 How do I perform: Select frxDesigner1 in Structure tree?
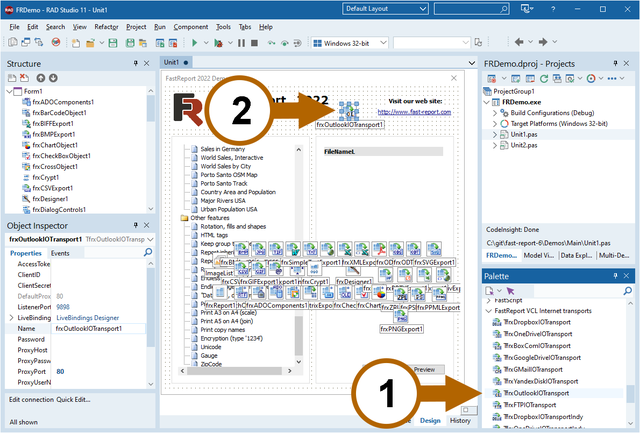(x=50, y=199)
